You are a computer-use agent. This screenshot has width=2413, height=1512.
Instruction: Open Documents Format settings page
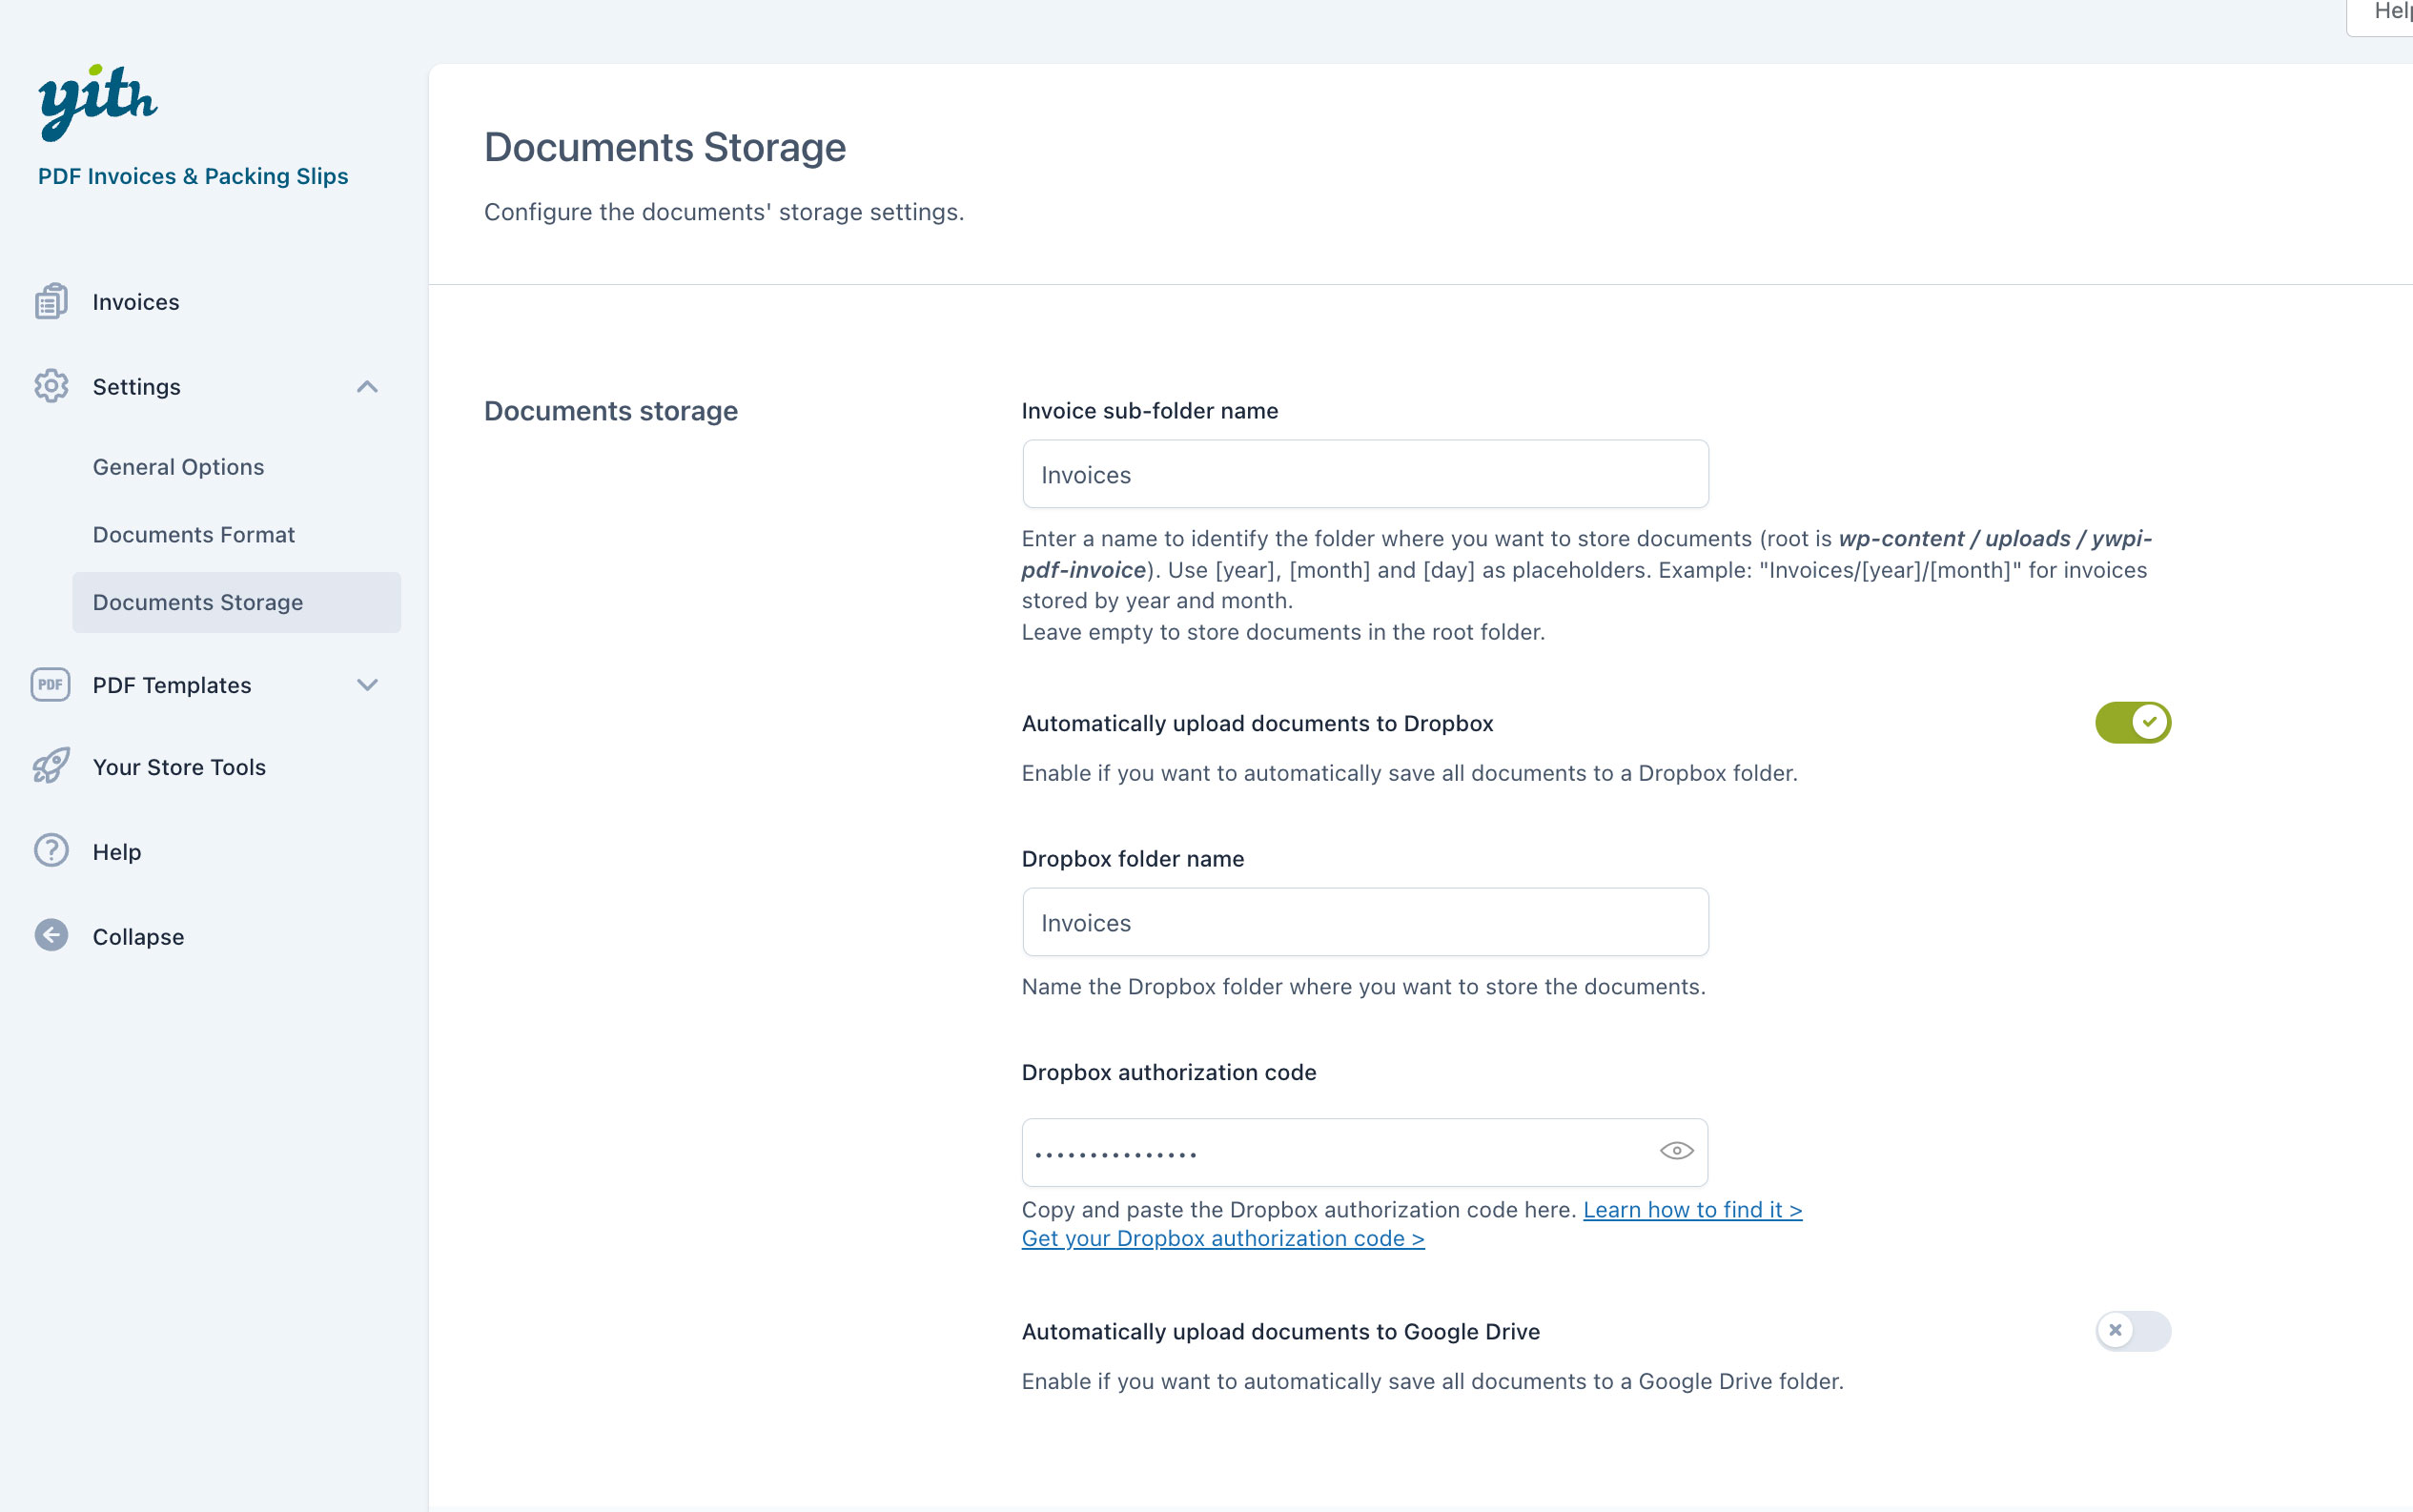194,535
